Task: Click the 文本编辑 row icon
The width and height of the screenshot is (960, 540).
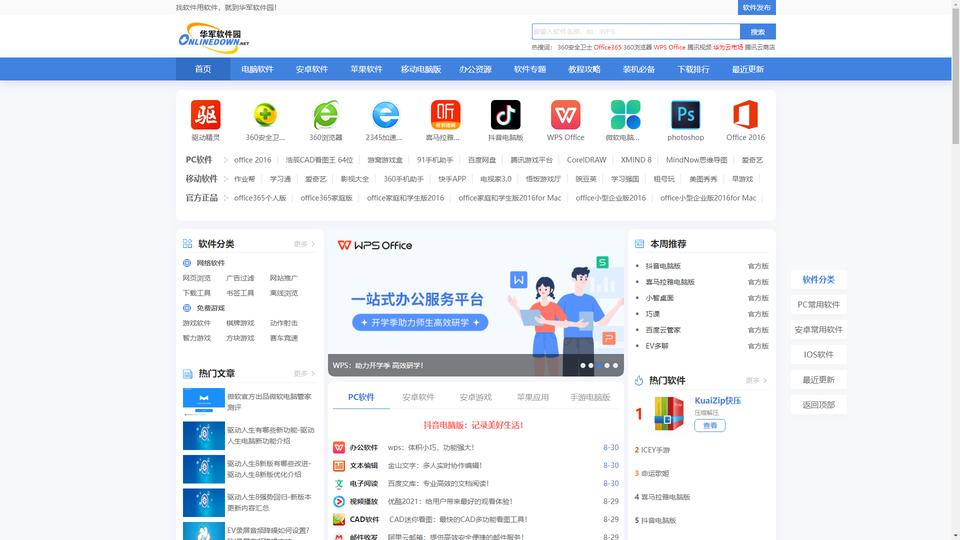Action: (339, 465)
